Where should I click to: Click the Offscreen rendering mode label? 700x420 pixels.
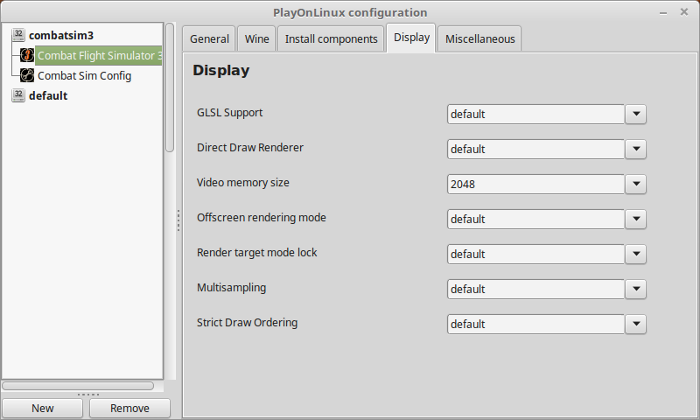[x=262, y=218]
